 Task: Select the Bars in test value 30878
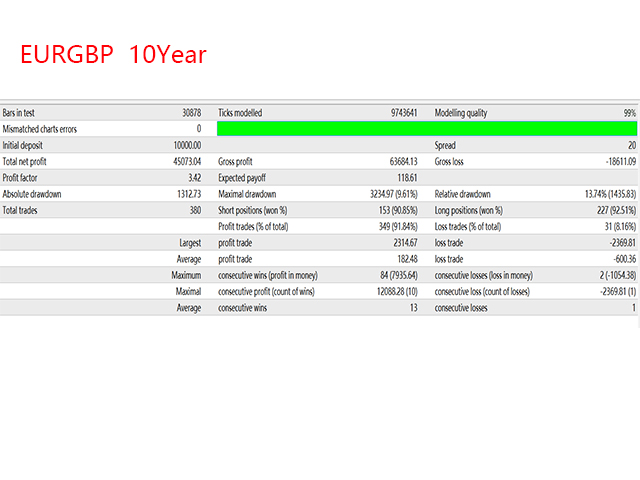click(x=188, y=113)
